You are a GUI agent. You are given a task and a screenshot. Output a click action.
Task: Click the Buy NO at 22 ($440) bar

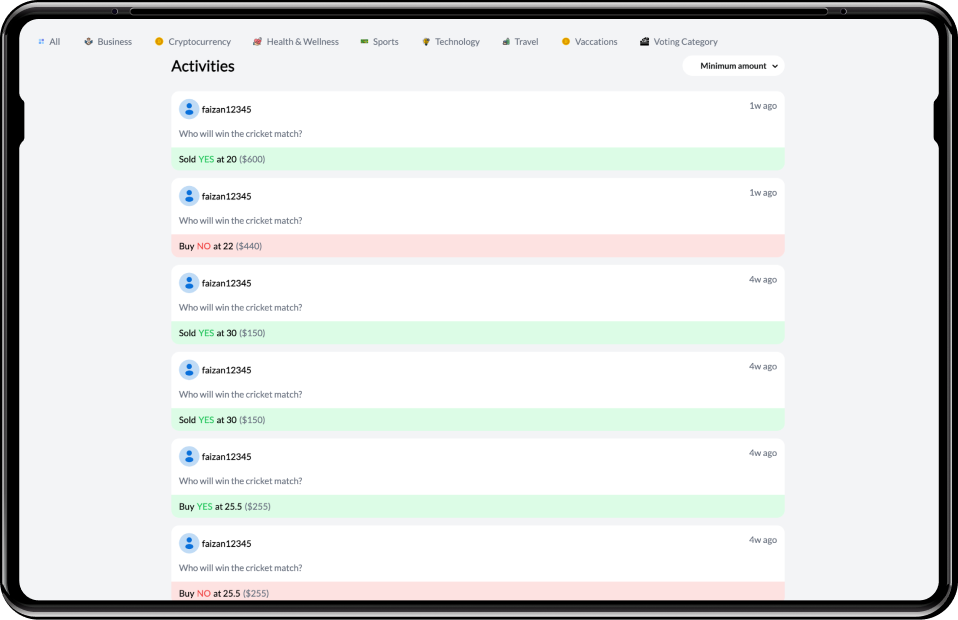477,246
